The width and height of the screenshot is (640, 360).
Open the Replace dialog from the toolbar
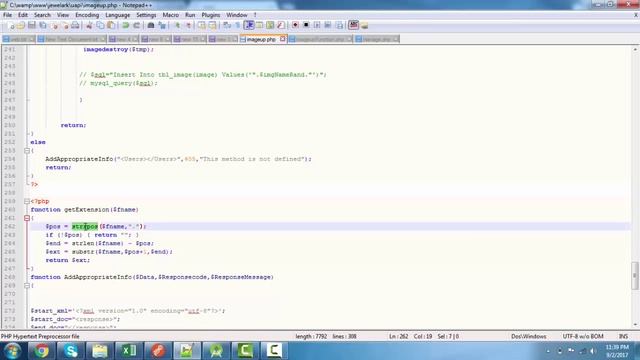coord(162,25)
